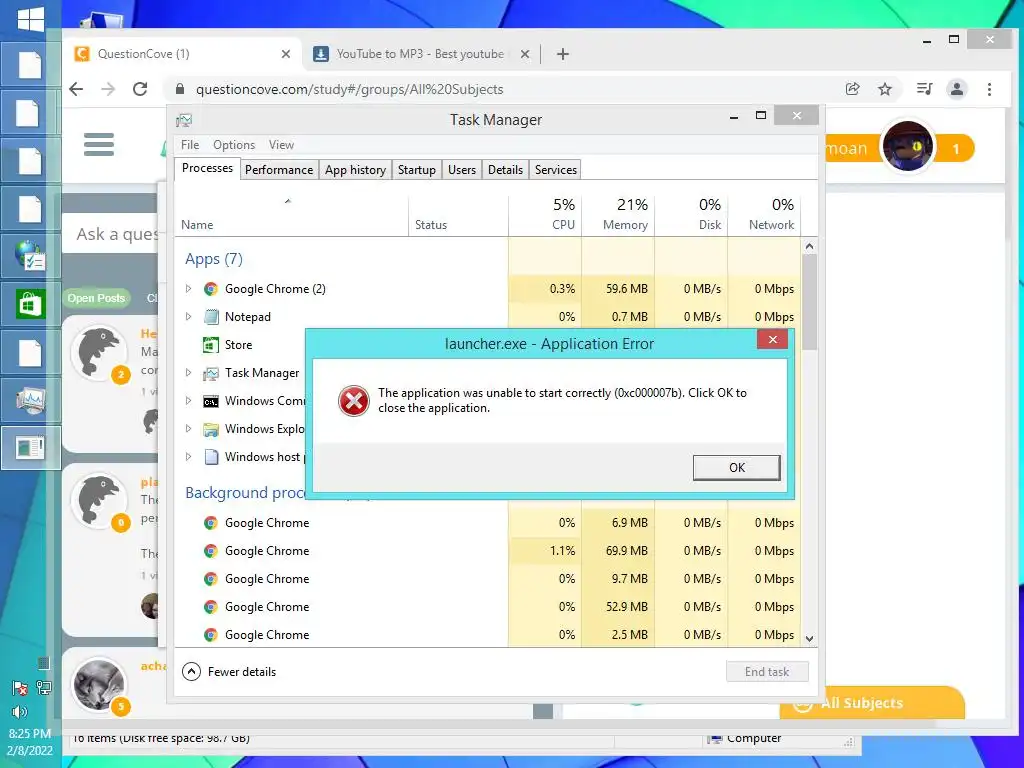Open Task Manager View menu
Image resolution: width=1024 pixels, height=768 pixels.
[x=281, y=145]
